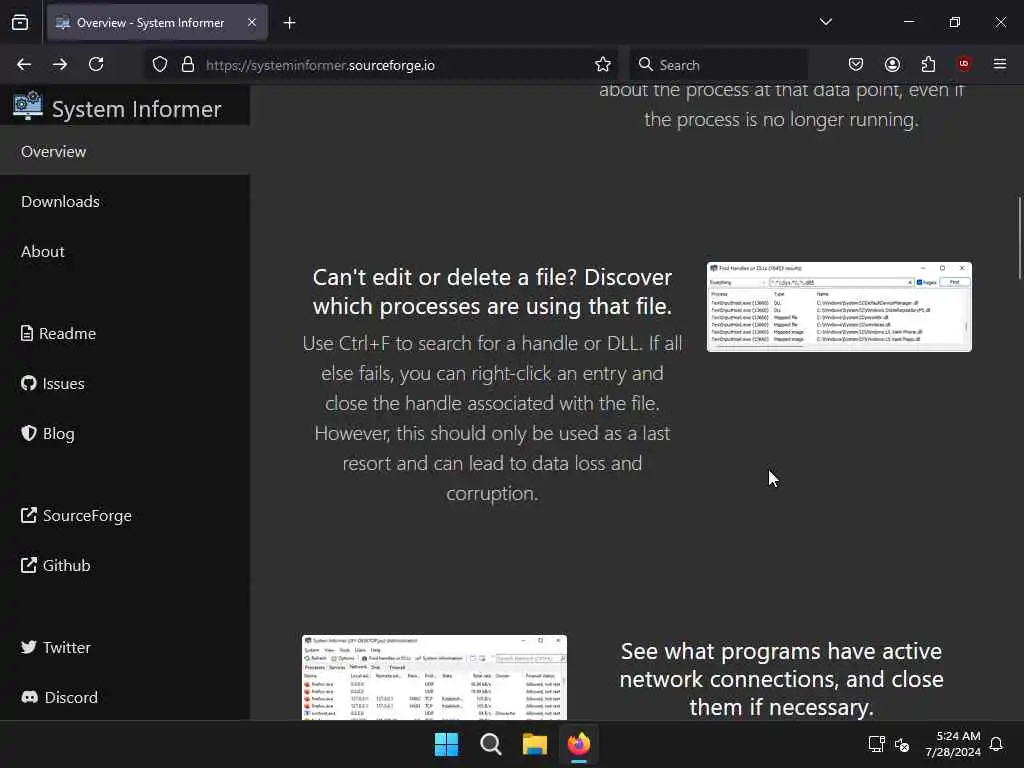Open the network connections screenshot thumbnail

tap(434, 677)
